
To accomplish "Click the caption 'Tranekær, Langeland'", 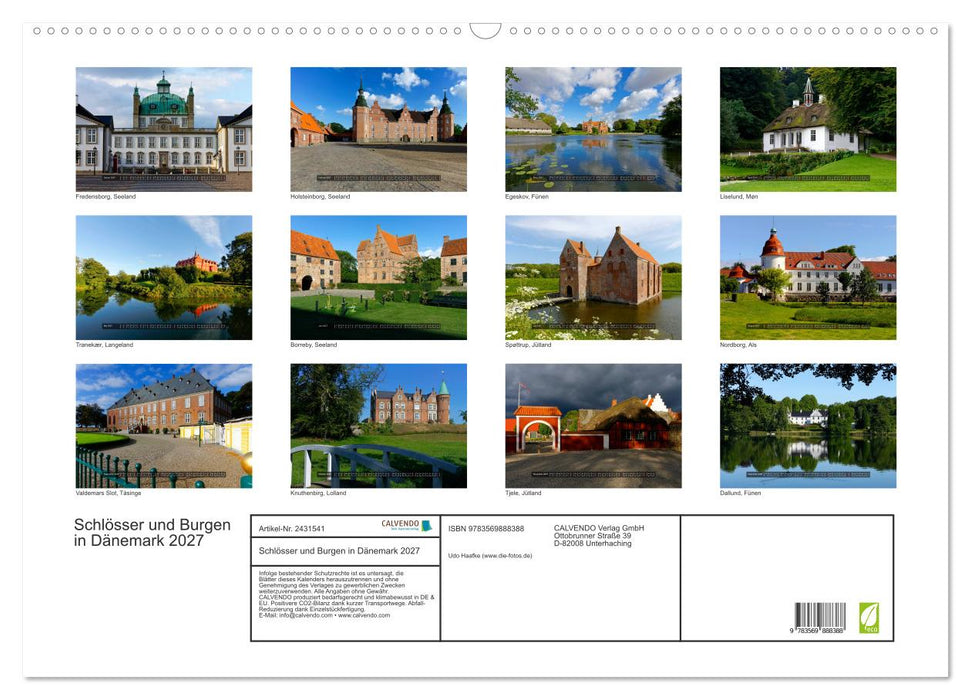I will coord(104,344).
